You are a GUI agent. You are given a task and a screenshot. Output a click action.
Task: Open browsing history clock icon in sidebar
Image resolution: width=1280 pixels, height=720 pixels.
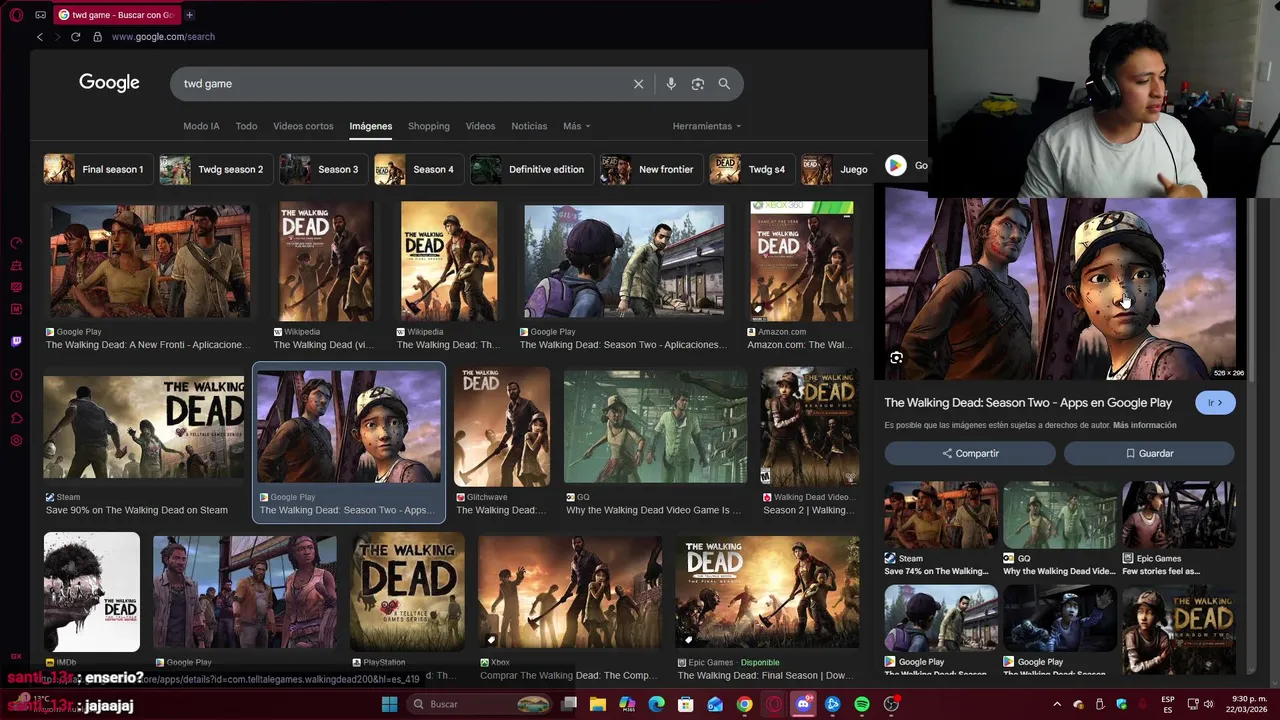tap(16, 397)
